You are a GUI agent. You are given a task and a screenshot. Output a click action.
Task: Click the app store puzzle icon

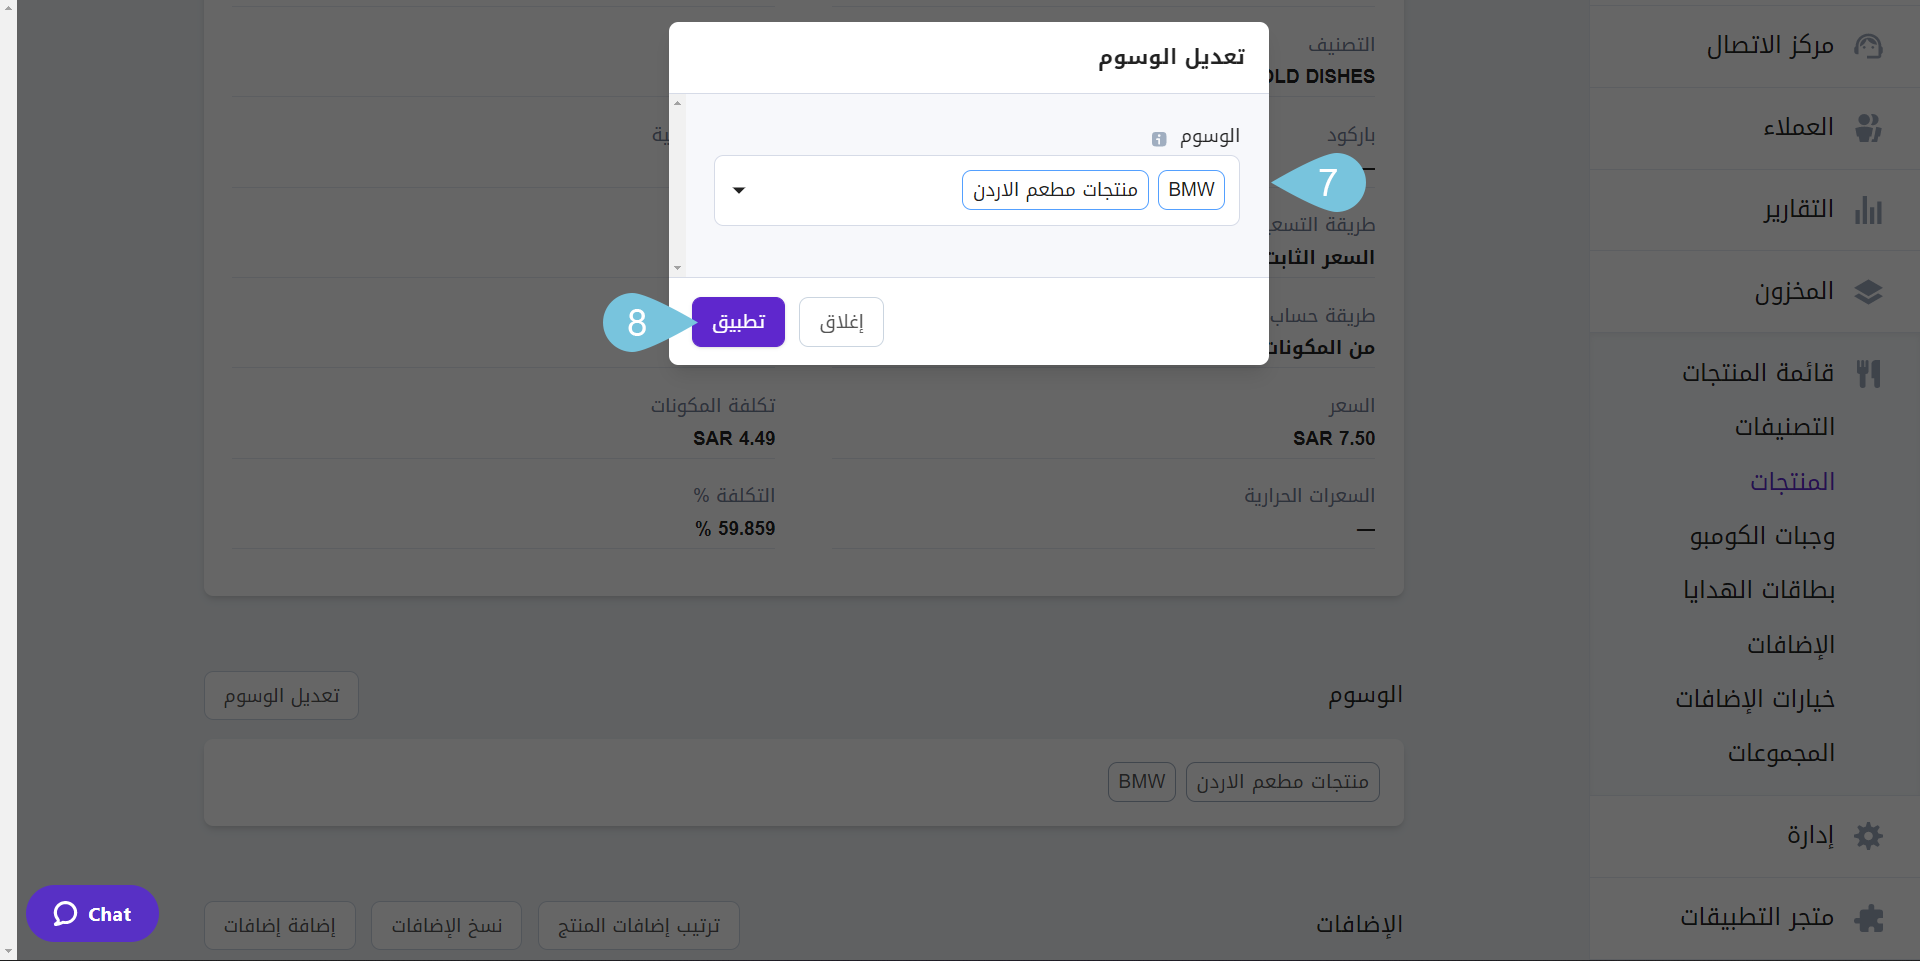[x=1868, y=918]
